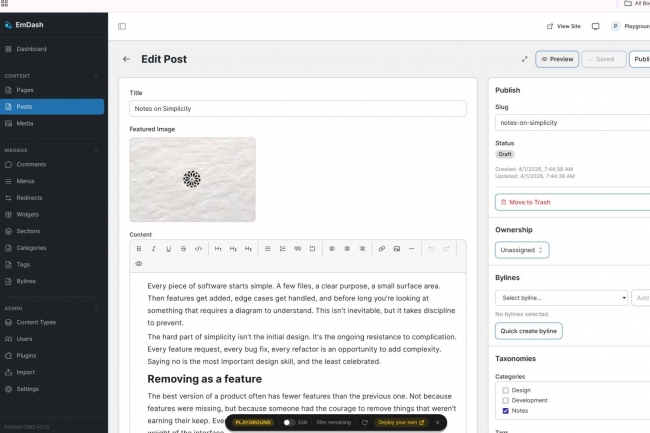Click the back arrow next to Edit Post
The height and width of the screenshot is (433, 650).
(126, 59)
